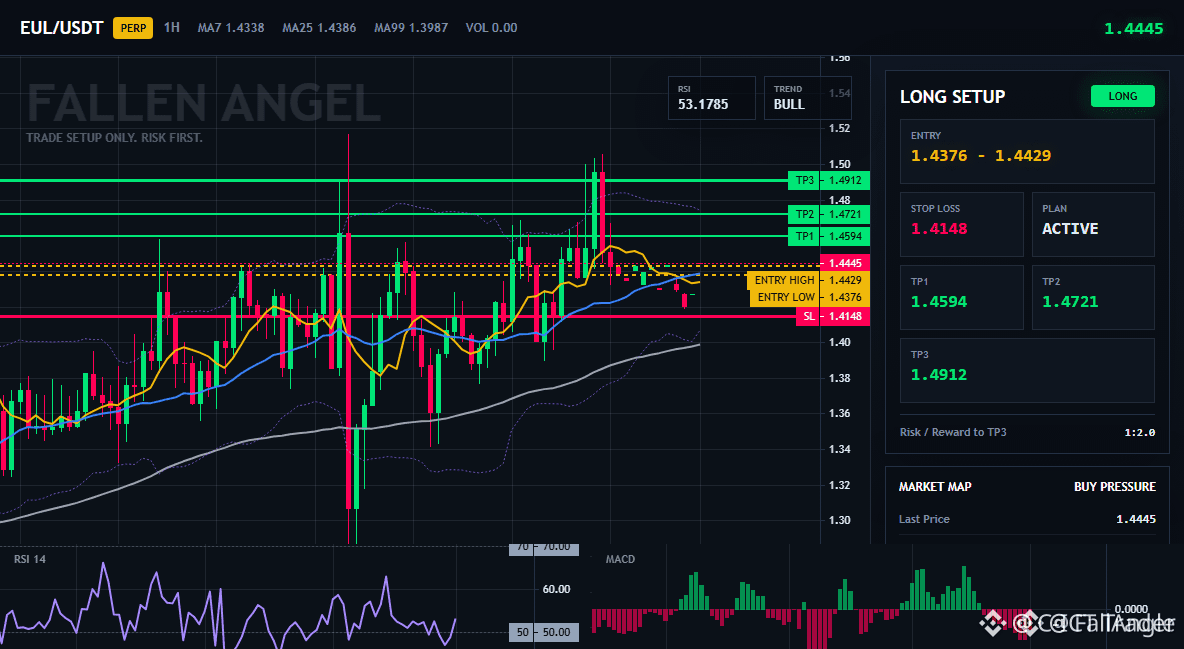The height and width of the screenshot is (649, 1184).
Task: Click the TP3 1.4912 chart line tag
Action: 828,181
